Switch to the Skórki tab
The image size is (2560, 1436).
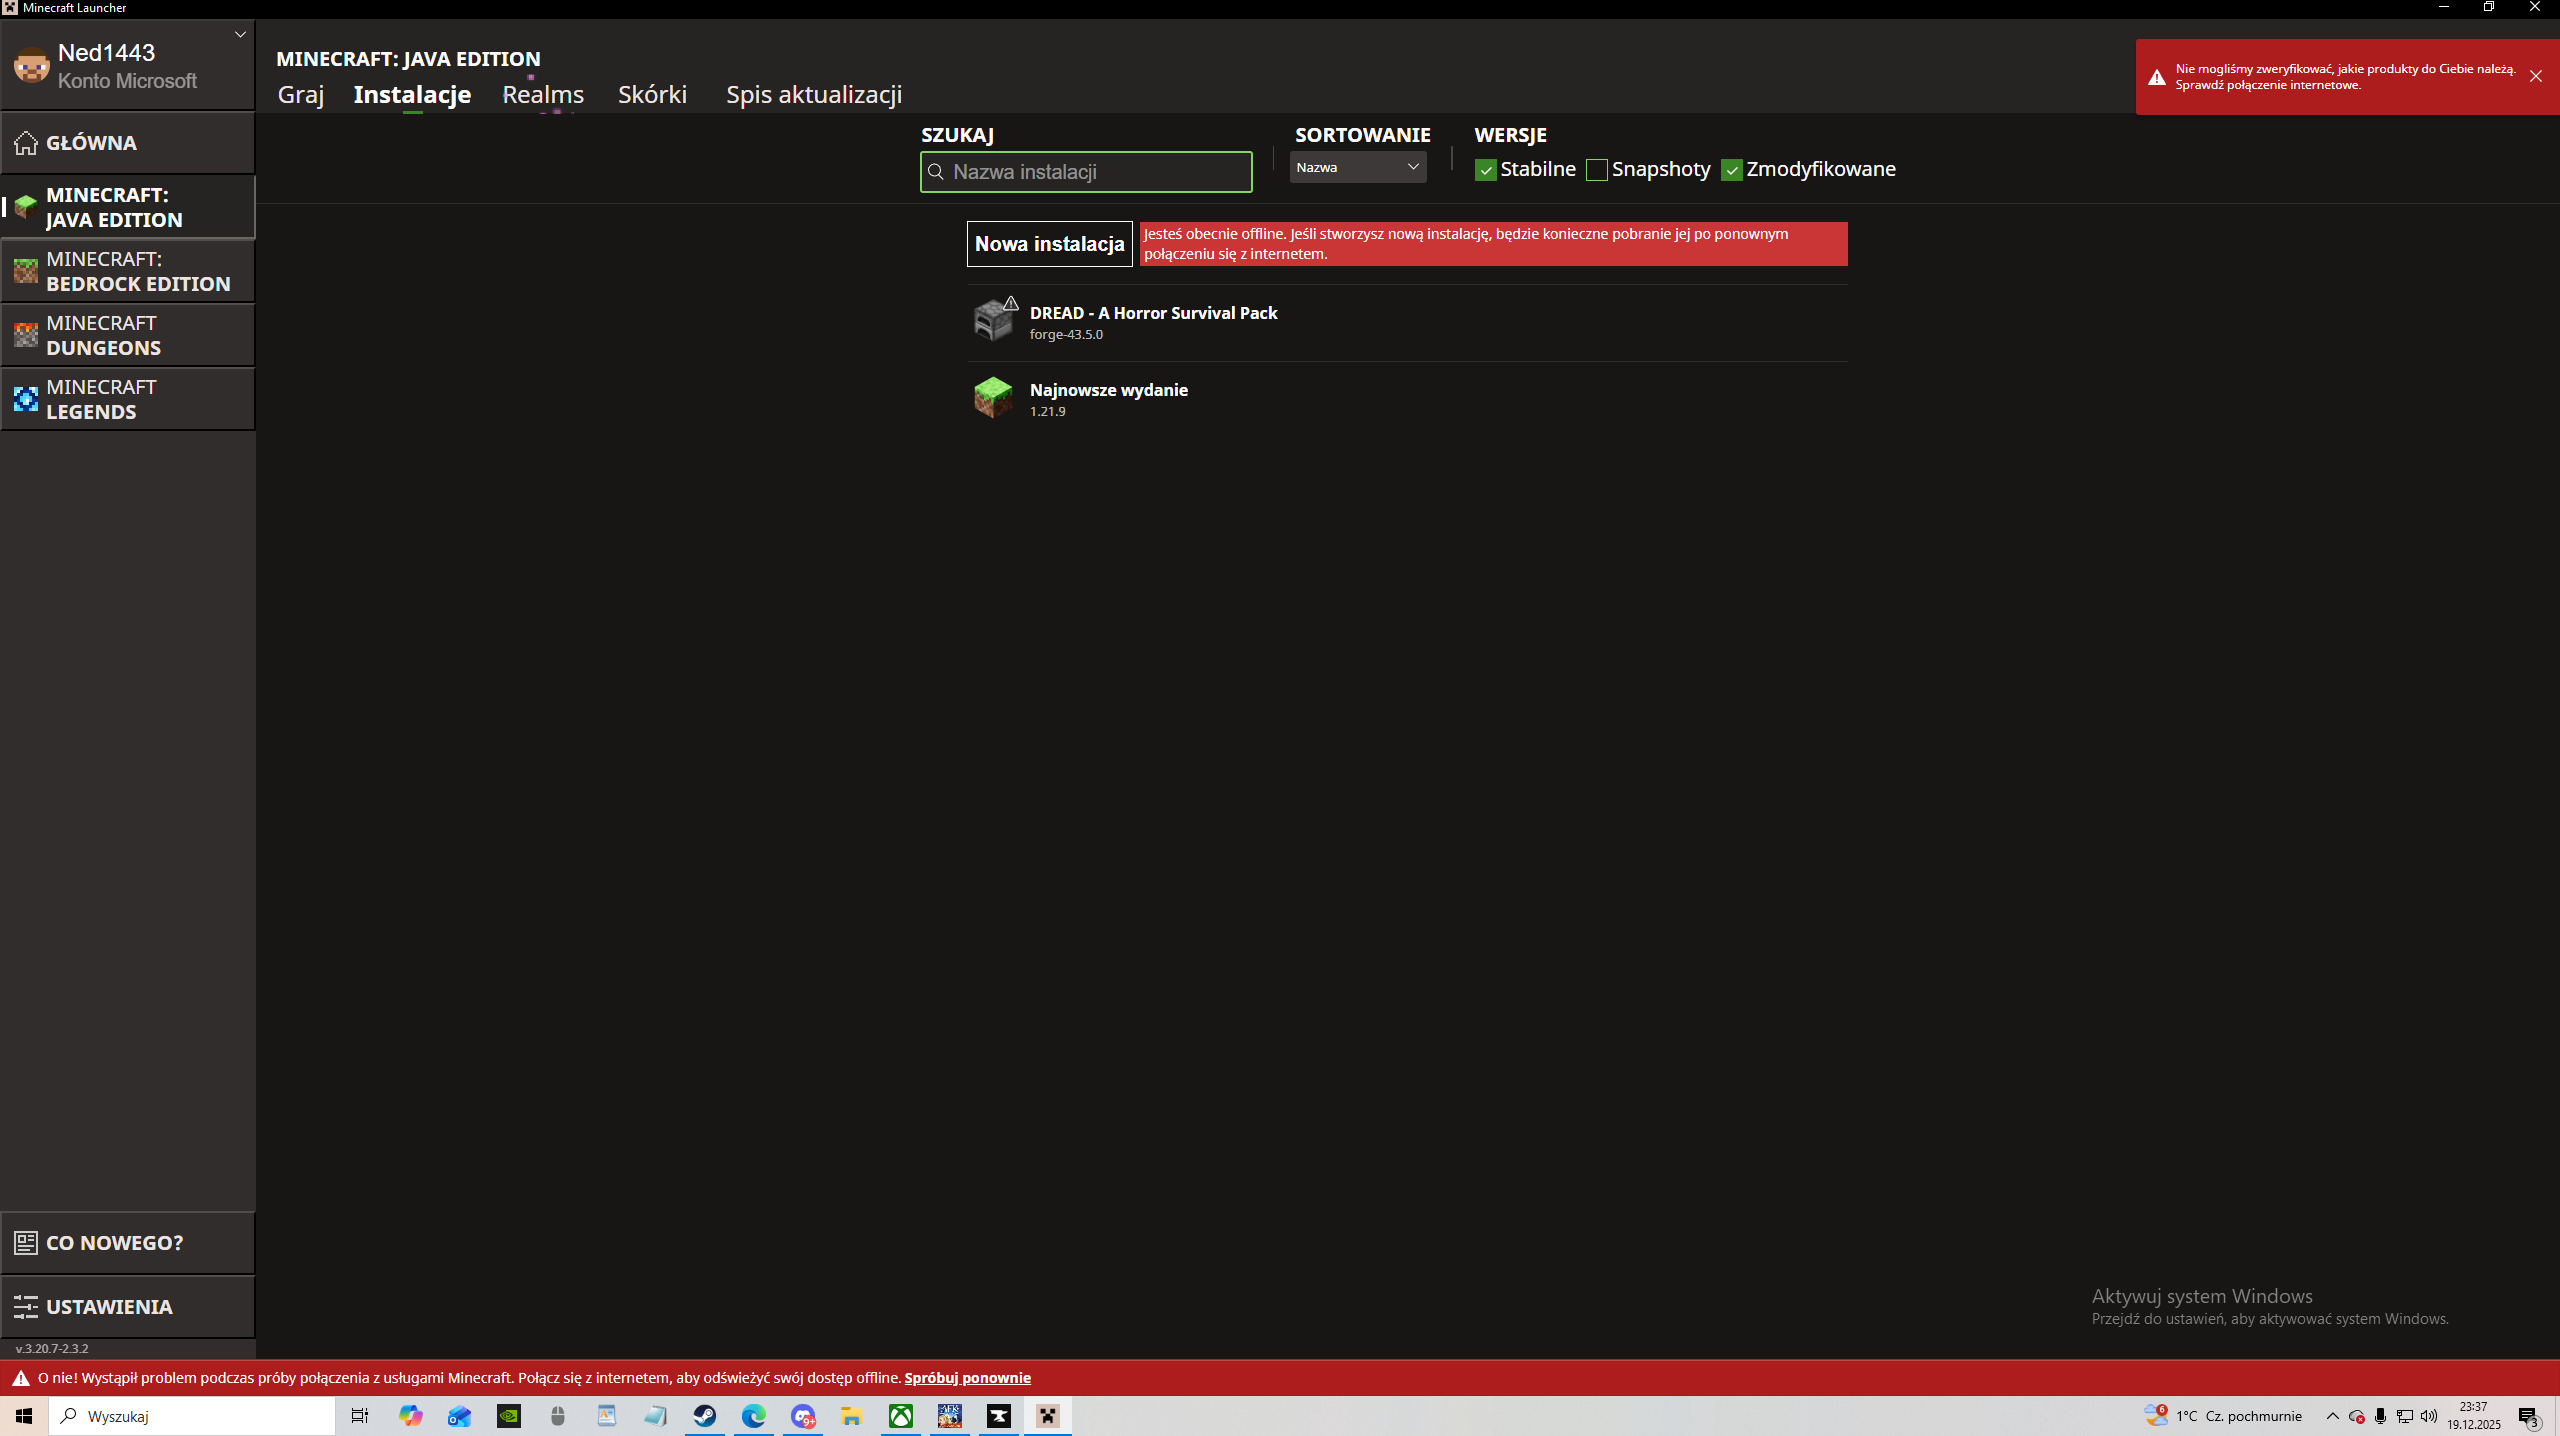(652, 94)
